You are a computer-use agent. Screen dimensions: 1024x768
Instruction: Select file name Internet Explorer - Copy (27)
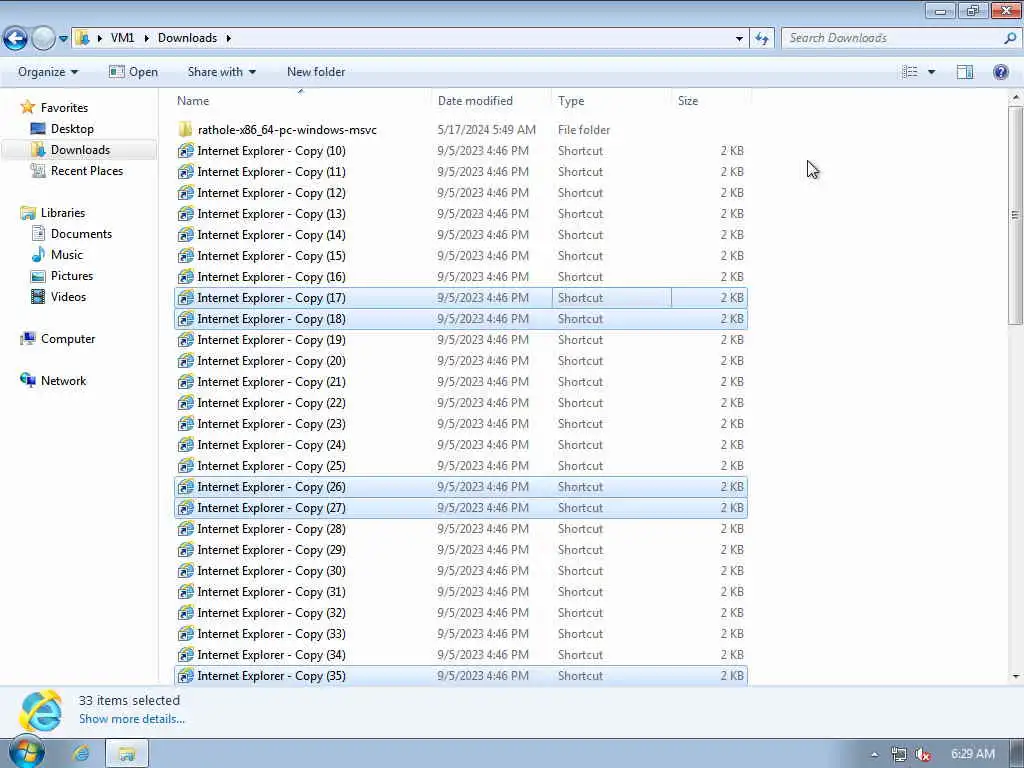(272, 508)
